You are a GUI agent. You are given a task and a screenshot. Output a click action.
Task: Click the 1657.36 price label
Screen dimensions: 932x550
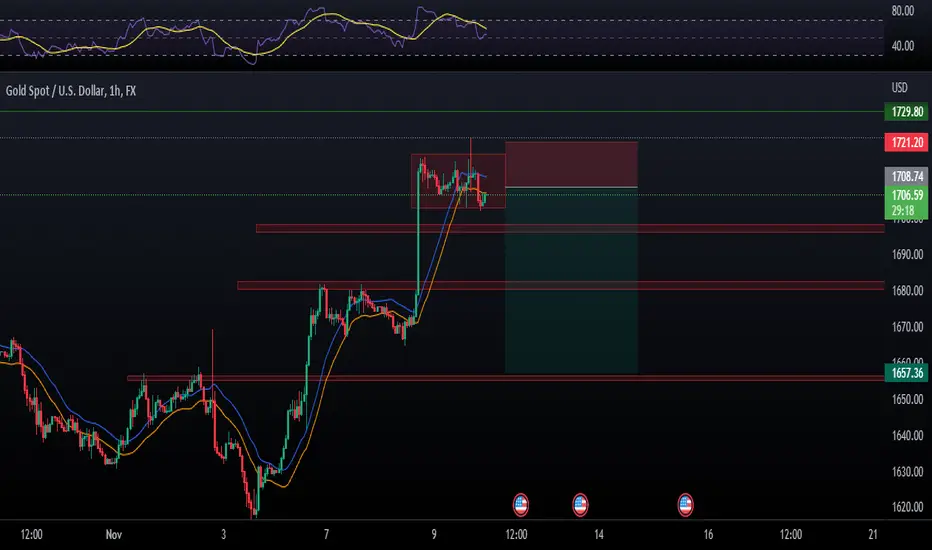(x=906, y=373)
